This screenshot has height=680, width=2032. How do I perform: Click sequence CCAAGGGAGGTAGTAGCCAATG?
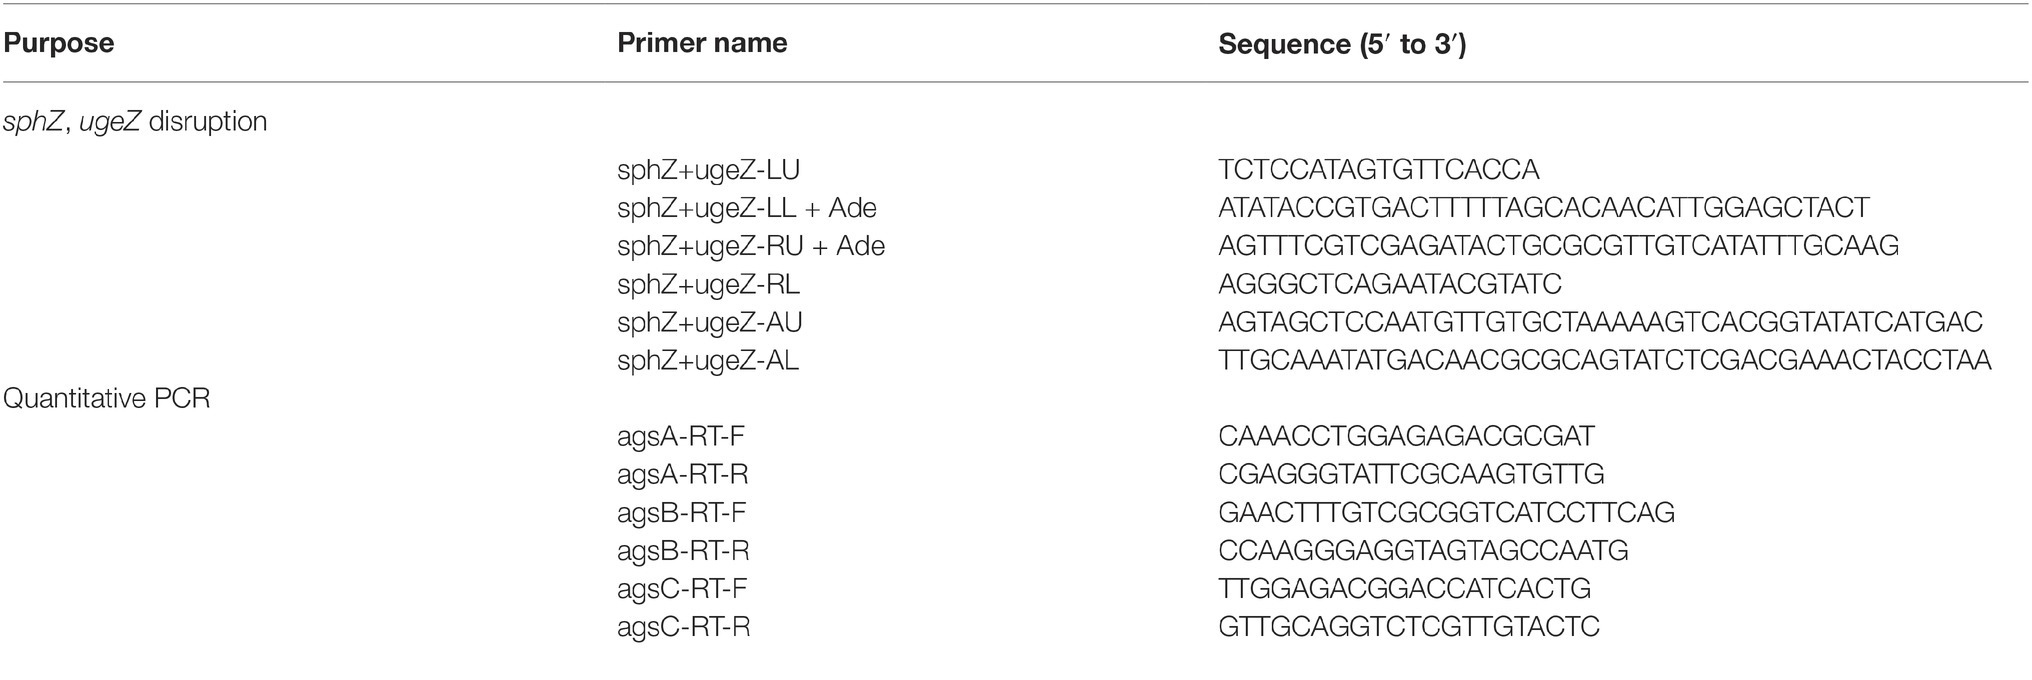tap(1423, 551)
